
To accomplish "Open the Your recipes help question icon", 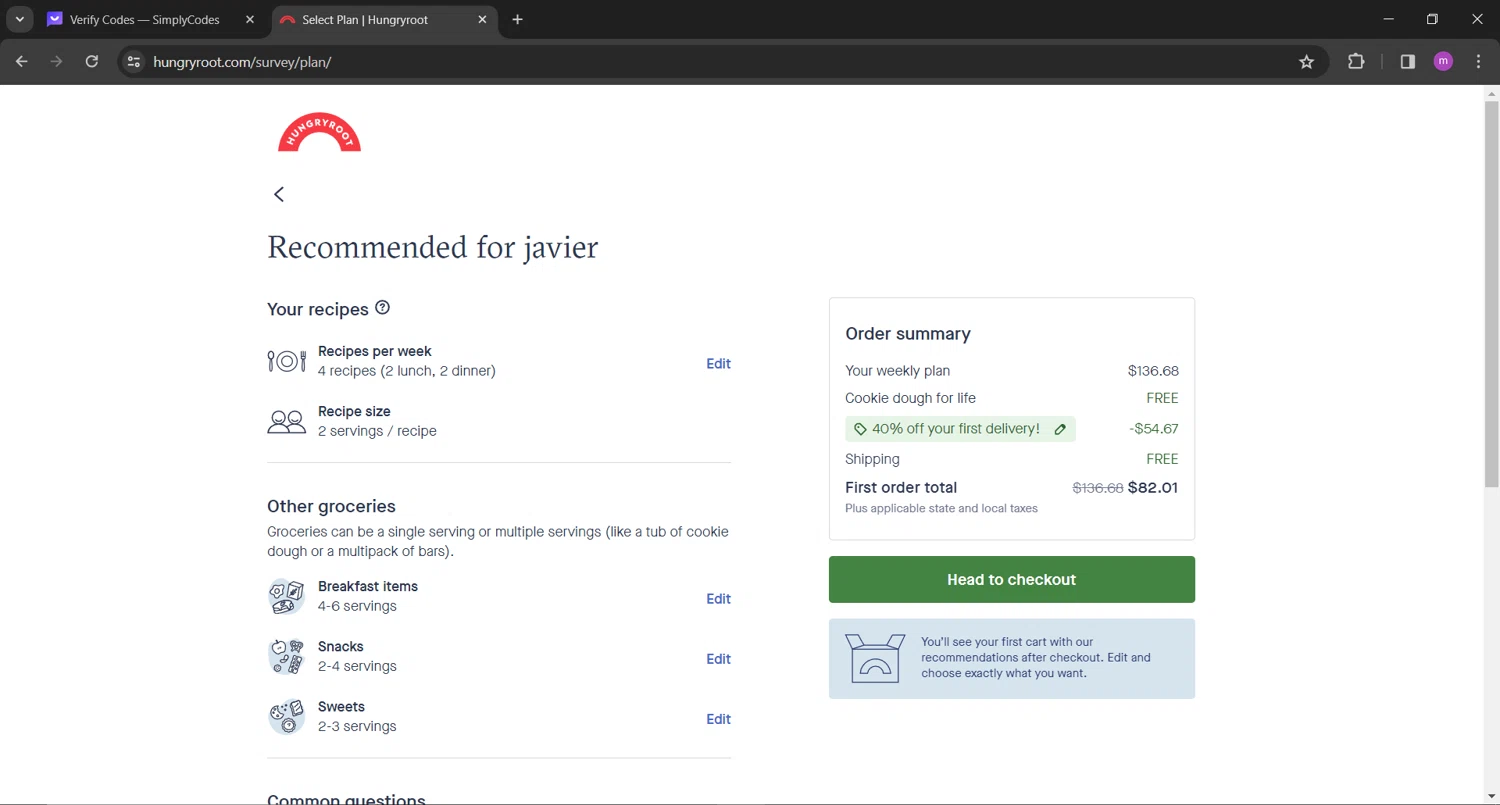I will click(x=382, y=308).
